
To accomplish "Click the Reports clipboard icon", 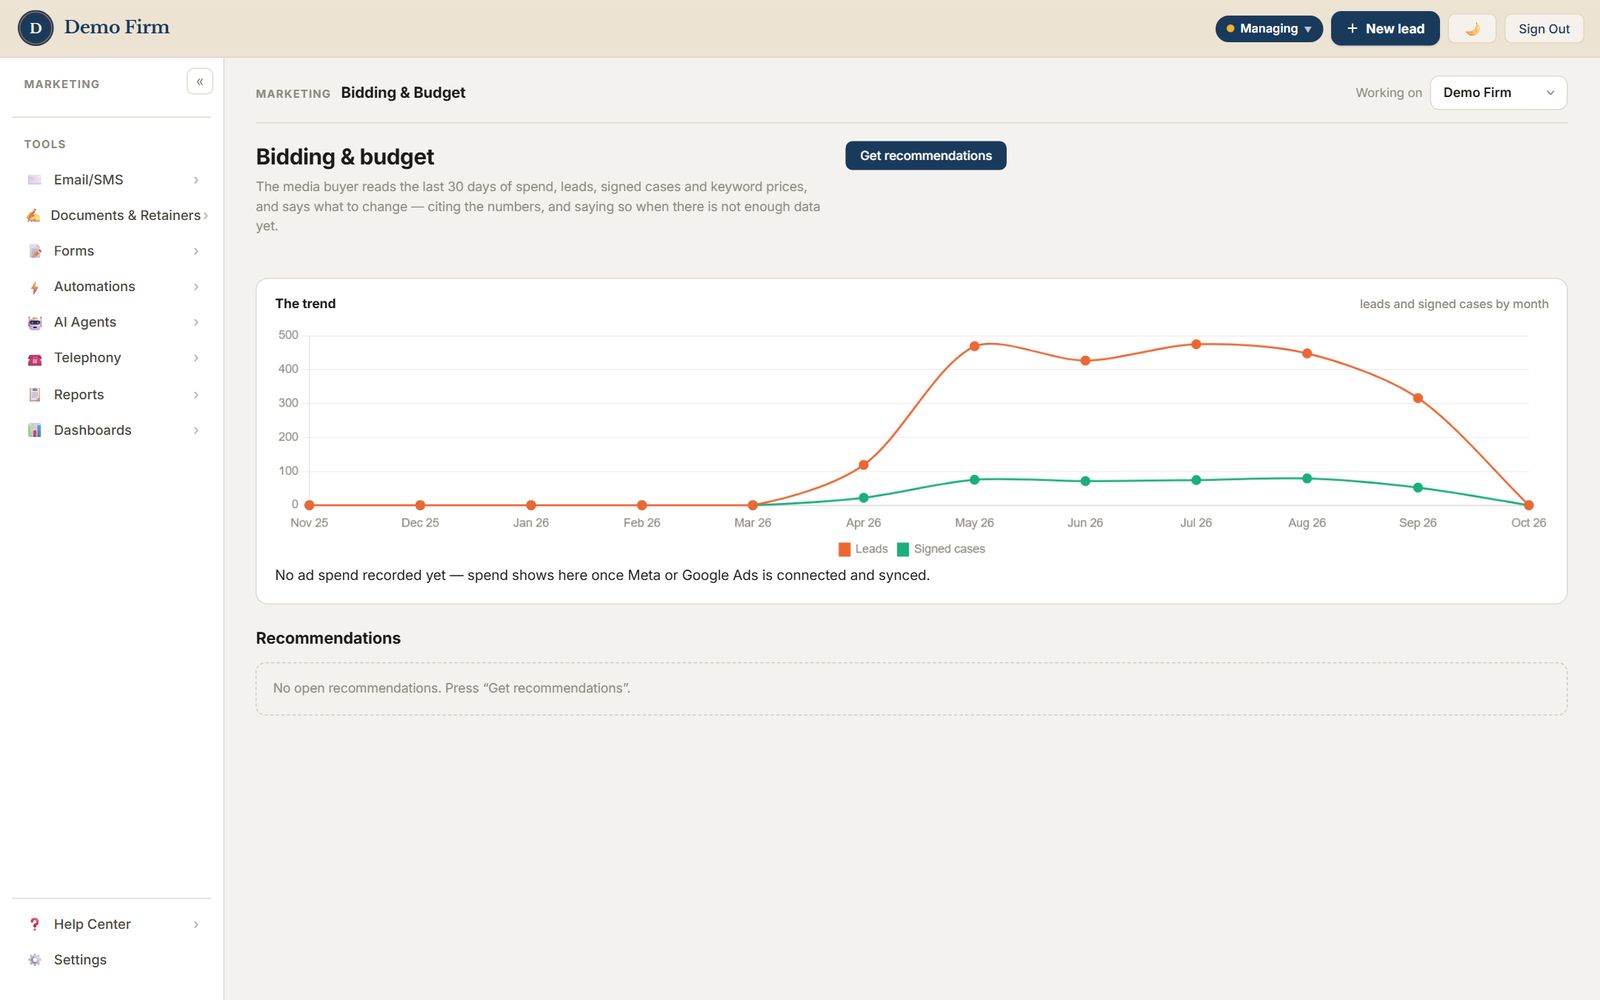I will pos(35,394).
